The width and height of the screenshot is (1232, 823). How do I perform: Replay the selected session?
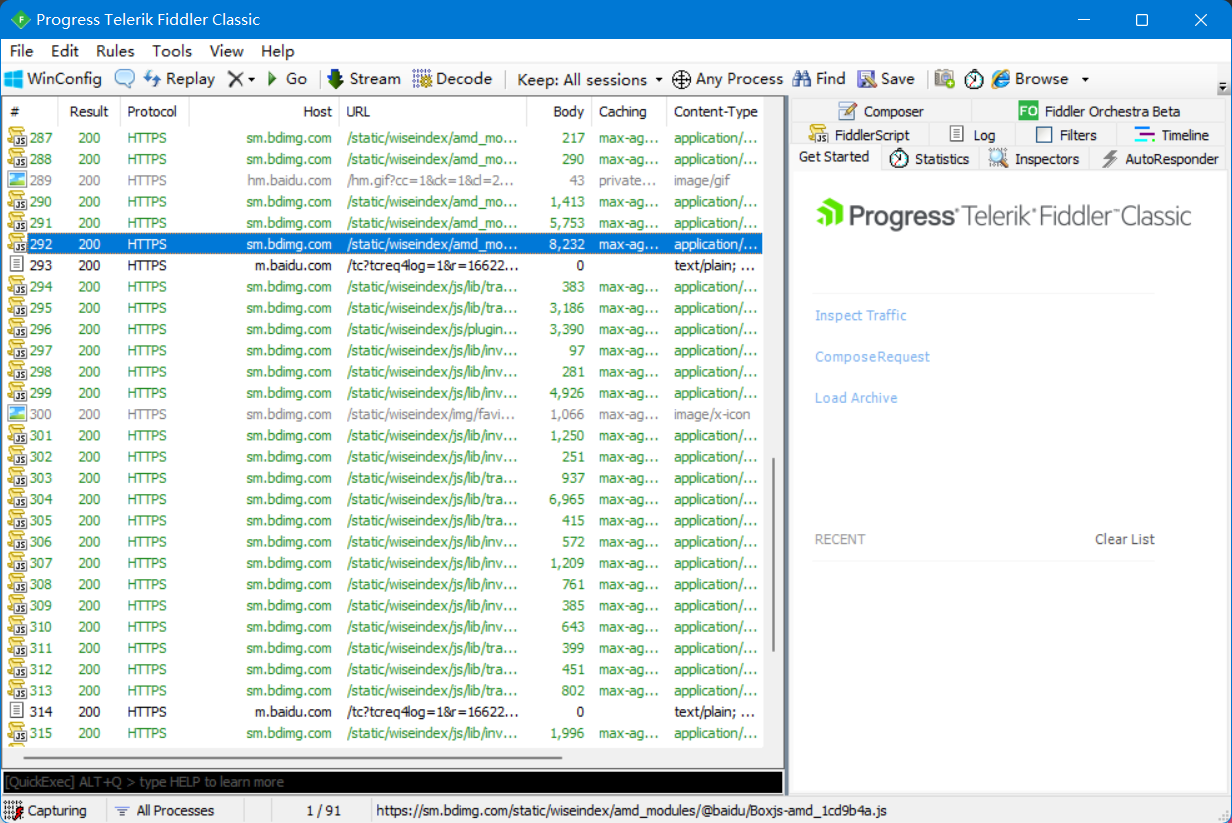point(179,79)
